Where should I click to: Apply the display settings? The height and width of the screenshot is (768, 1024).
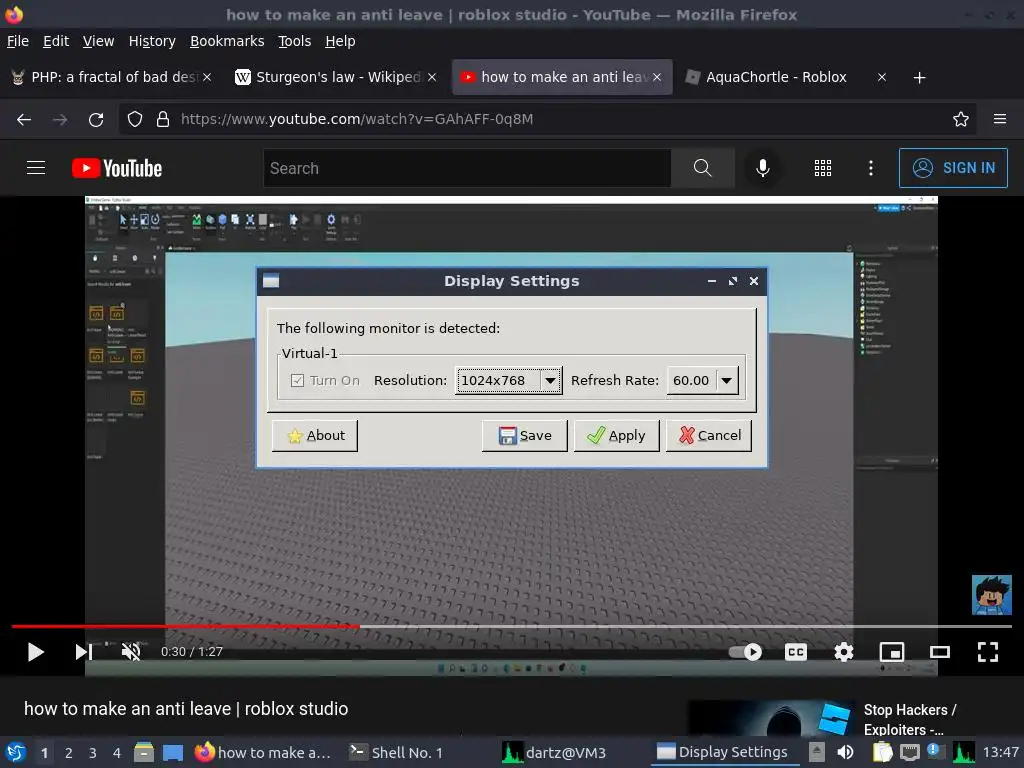click(x=616, y=436)
